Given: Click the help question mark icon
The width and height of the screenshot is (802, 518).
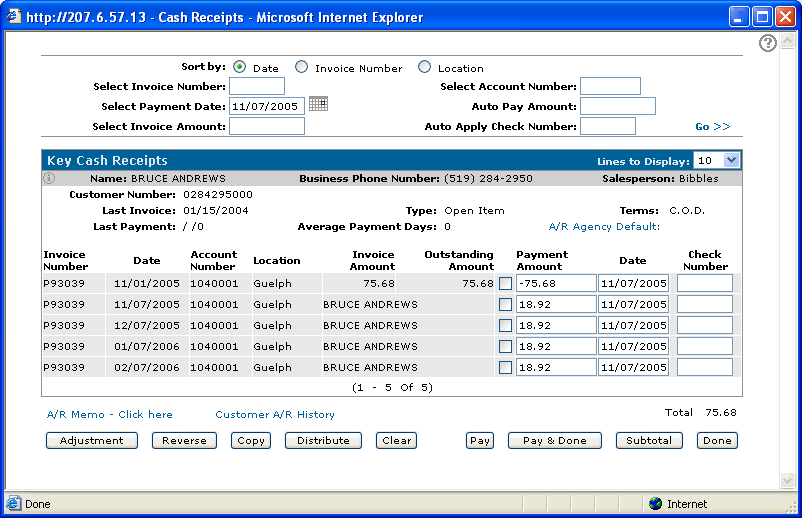Looking at the screenshot, I should coord(768,43).
